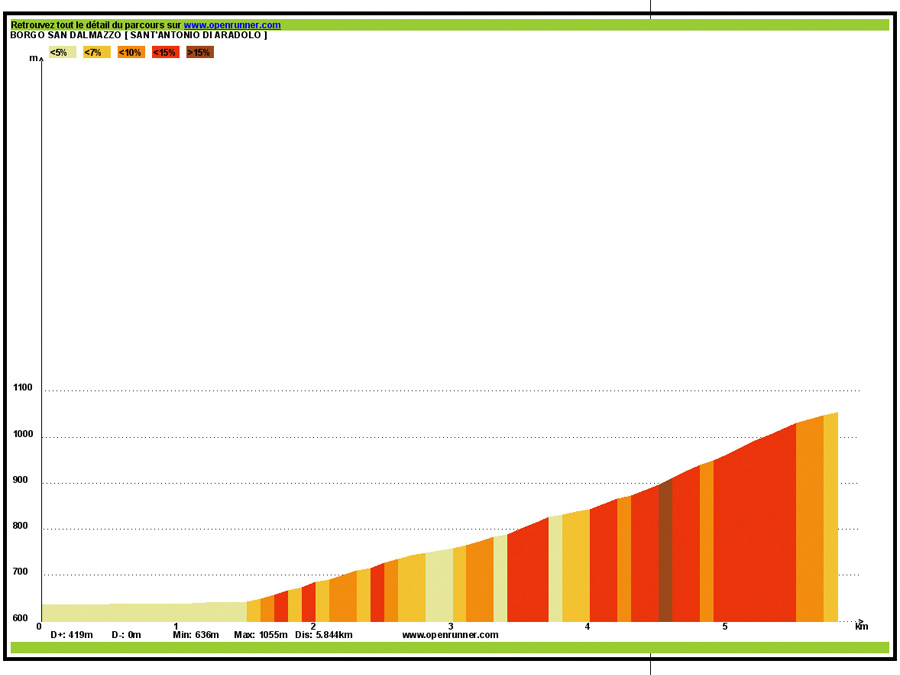
Task: Click the Dis: 5.844km distance value
Action: [324, 635]
